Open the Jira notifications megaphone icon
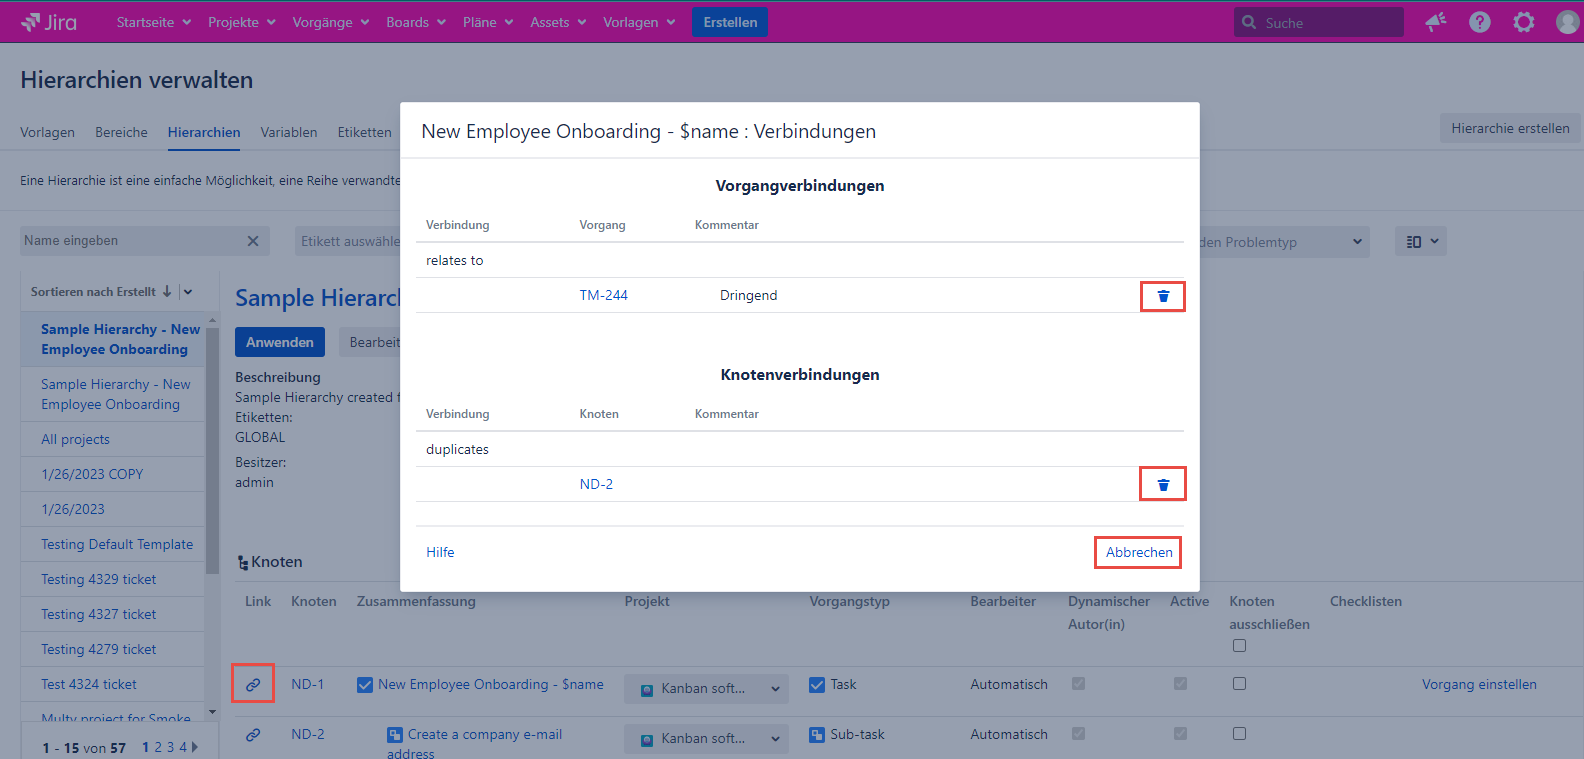This screenshot has width=1584, height=759. (x=1436, y=22)
